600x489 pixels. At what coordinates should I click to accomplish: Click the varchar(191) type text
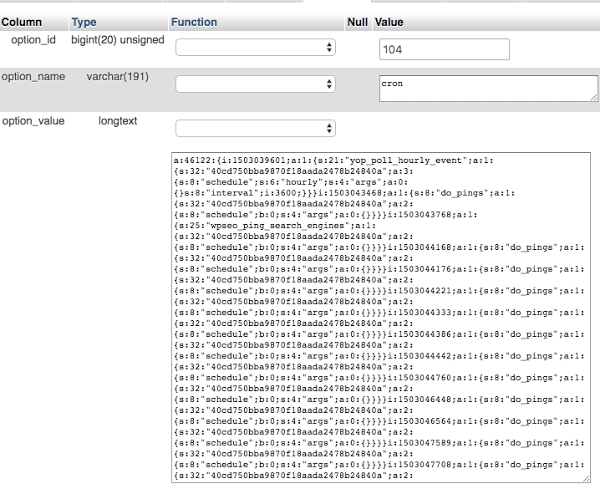[x=116, y=76]
